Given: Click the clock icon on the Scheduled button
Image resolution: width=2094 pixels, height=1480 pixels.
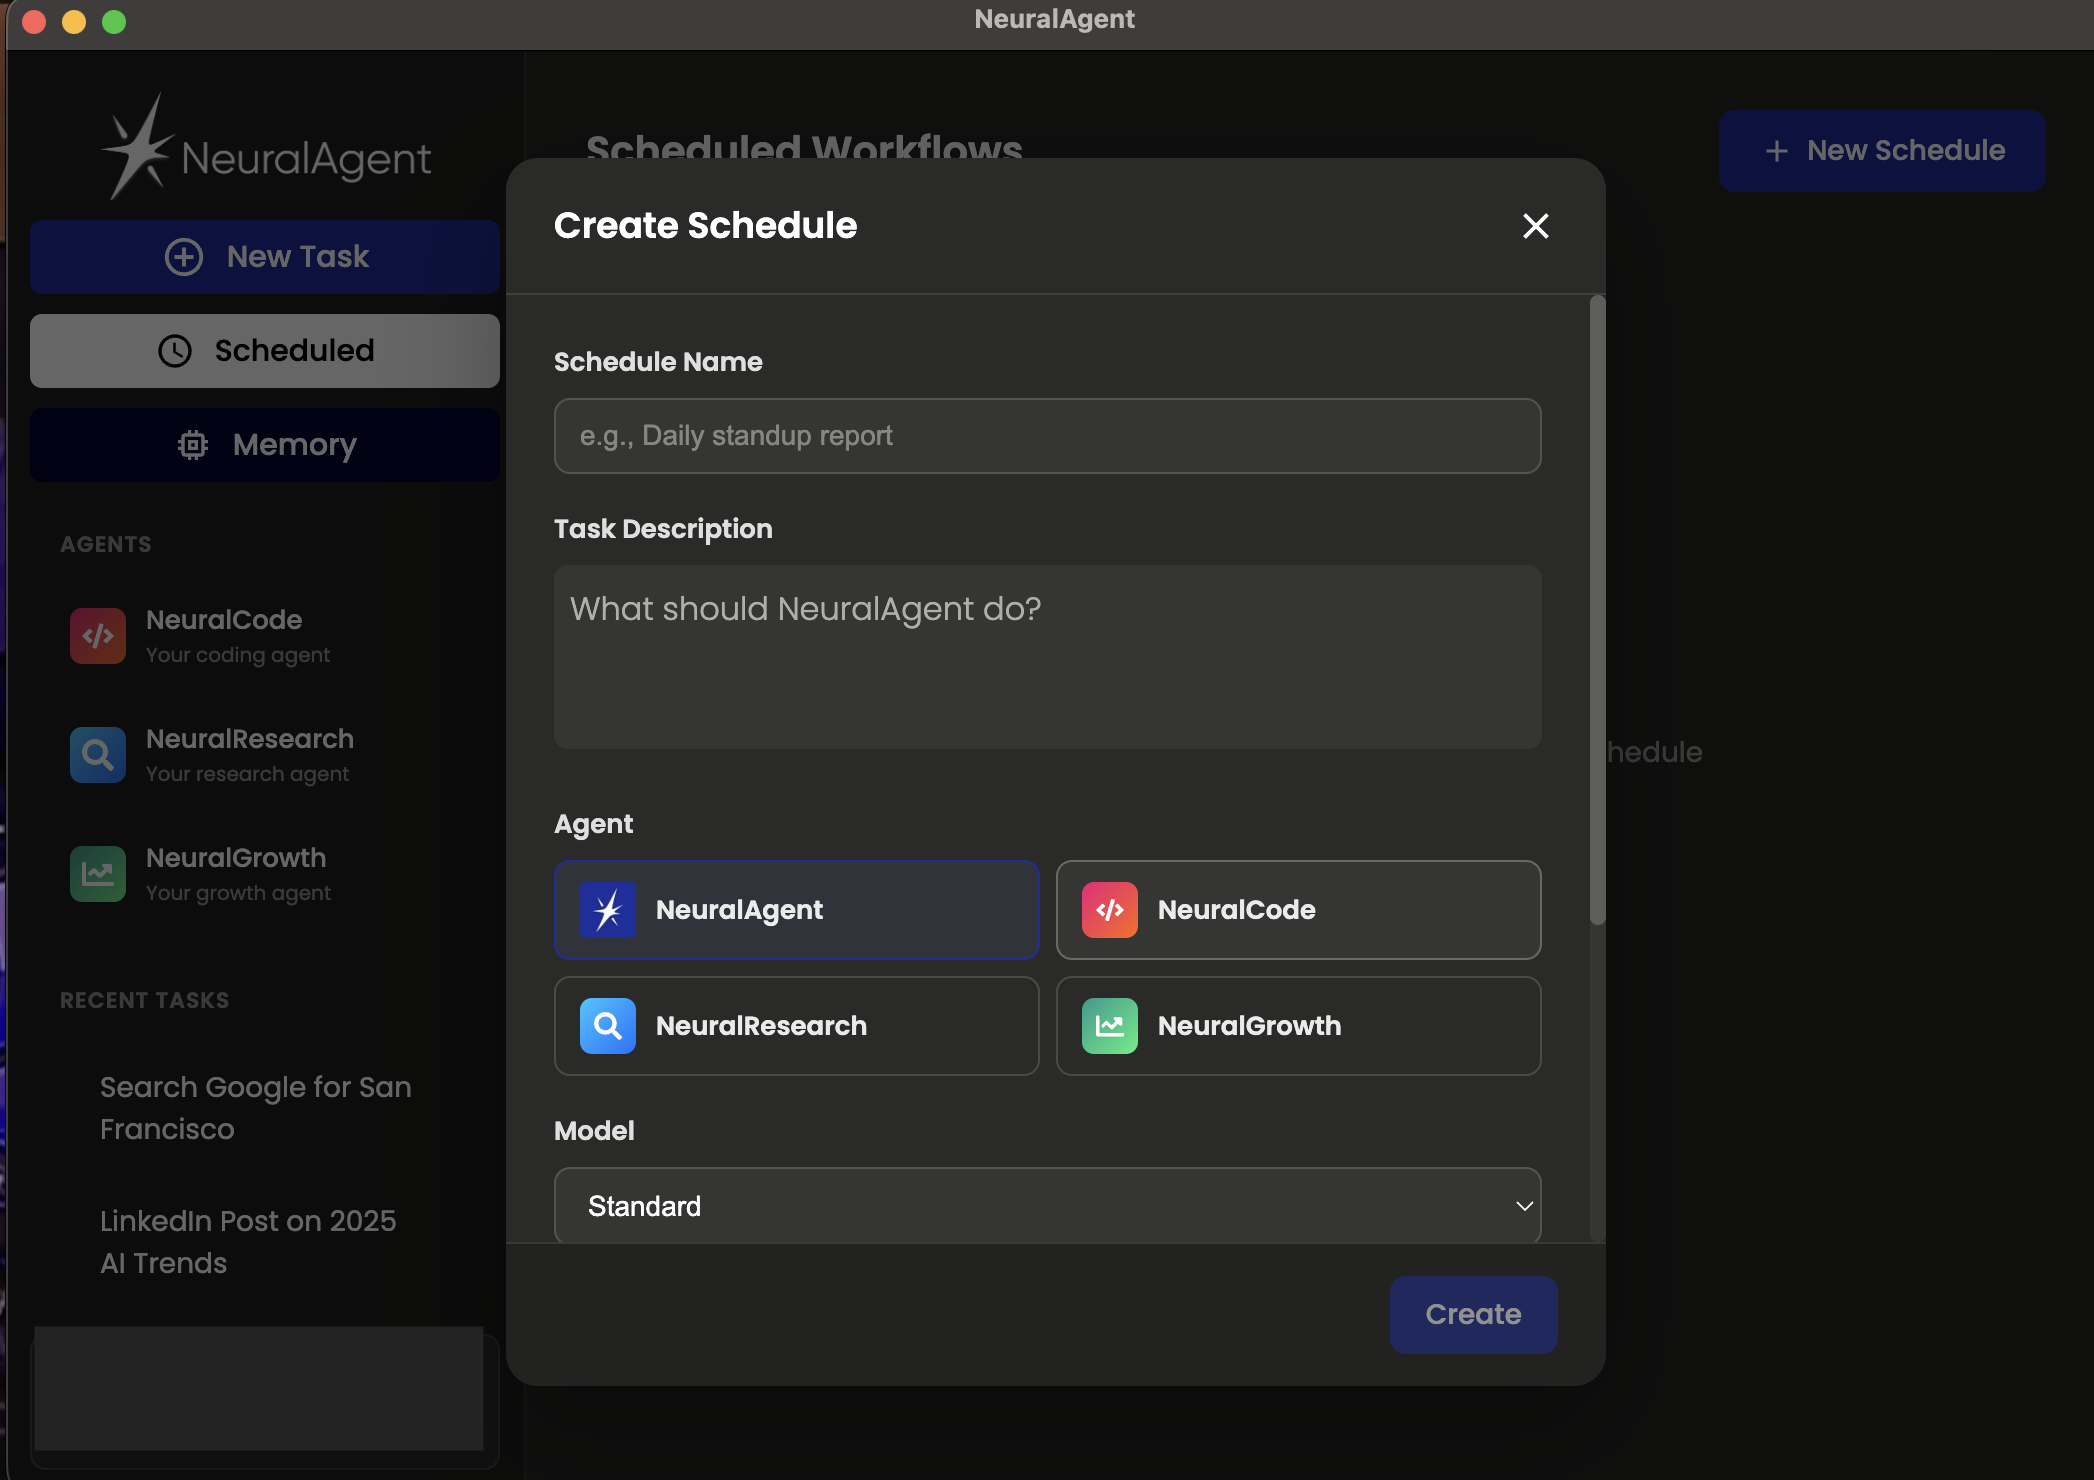Looking at the screenshot, I should coord(175,350).
